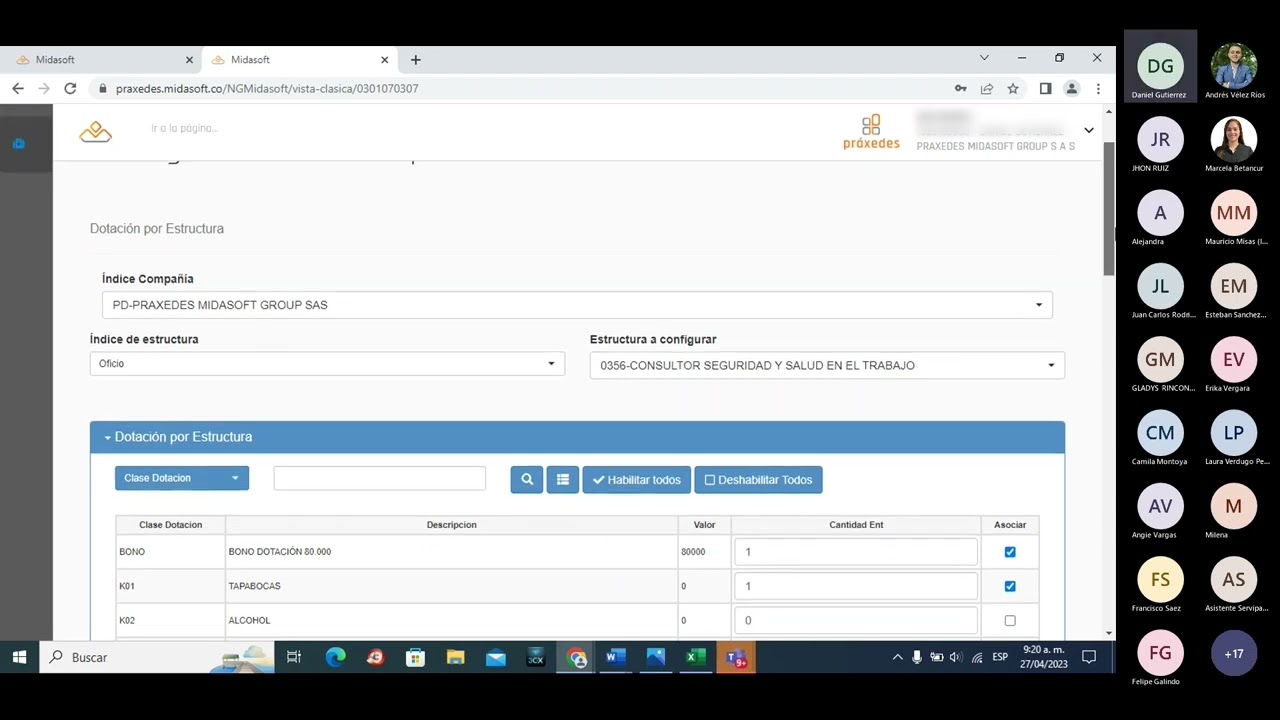Open the Windows Start menu
Image resolution: width=1280 pixels, height=720 pixels.
[18, 657]
